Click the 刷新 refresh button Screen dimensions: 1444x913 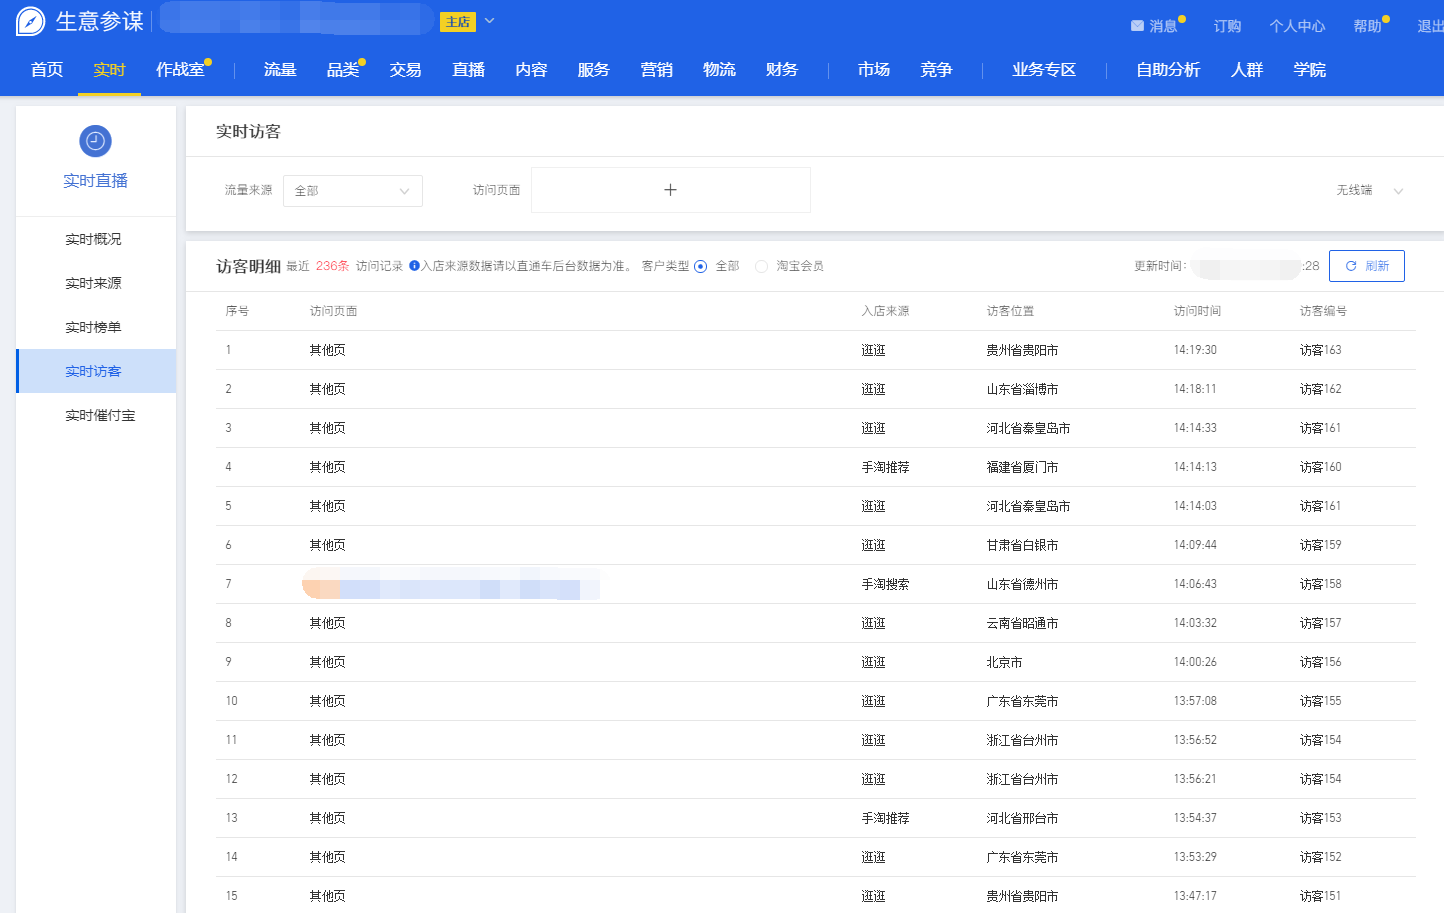[1367, 266]
